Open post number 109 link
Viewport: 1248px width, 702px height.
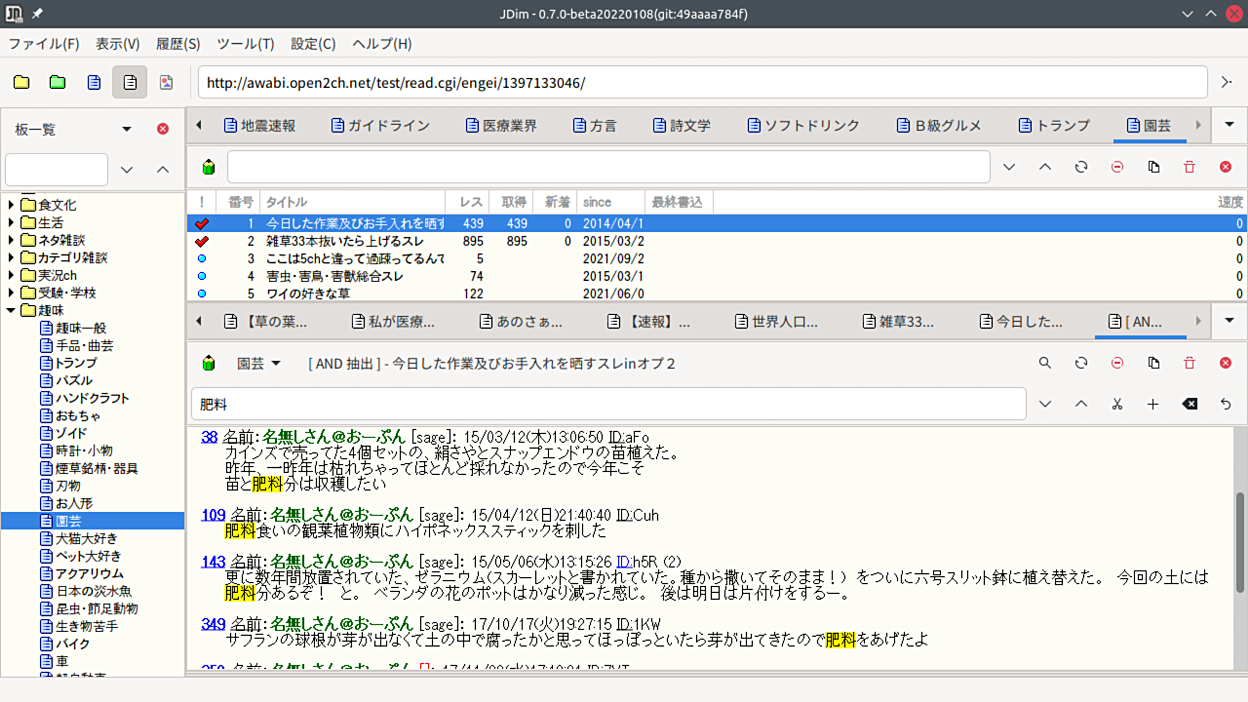(213, 515)
